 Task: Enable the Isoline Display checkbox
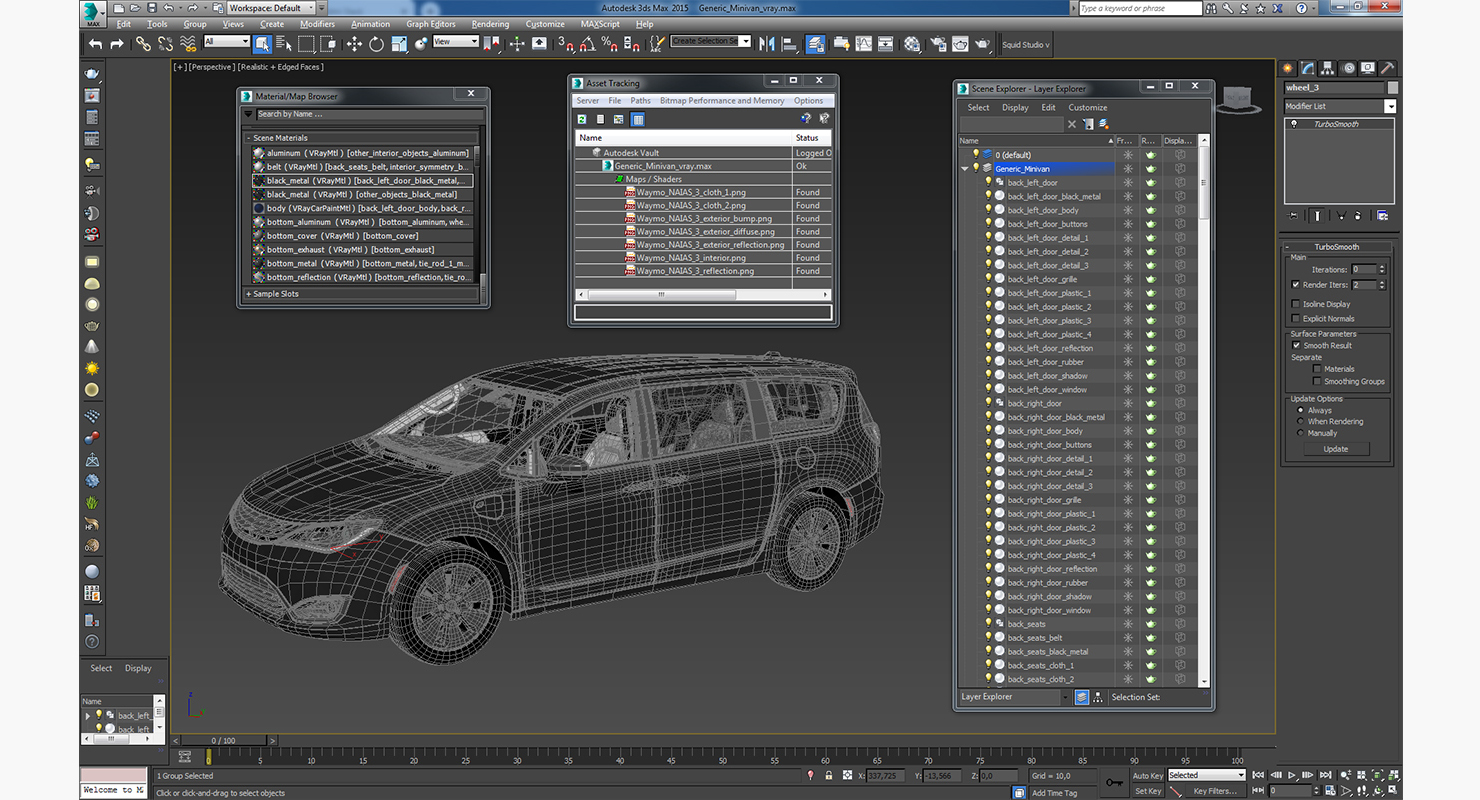(x=1296, y=304)
